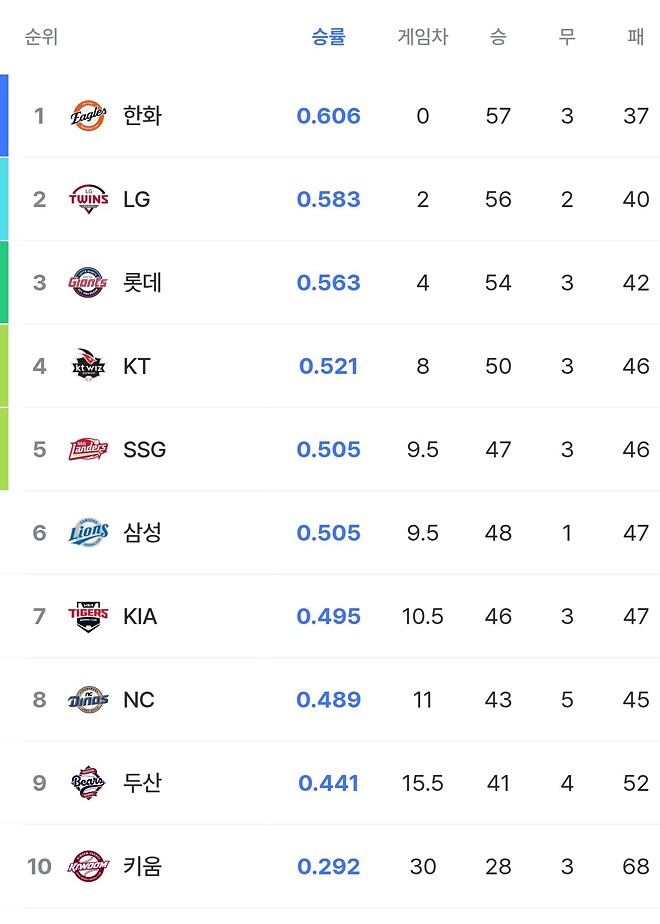The width and height of the screenshot is (660, 924).
Task: Open the Lotte Giants logo
Action: [90, 282]
